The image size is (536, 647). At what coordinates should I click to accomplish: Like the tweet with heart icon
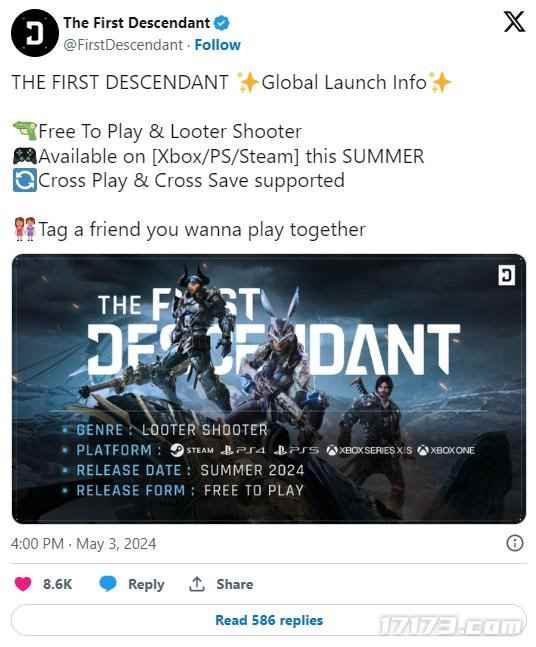click(23, 584)
